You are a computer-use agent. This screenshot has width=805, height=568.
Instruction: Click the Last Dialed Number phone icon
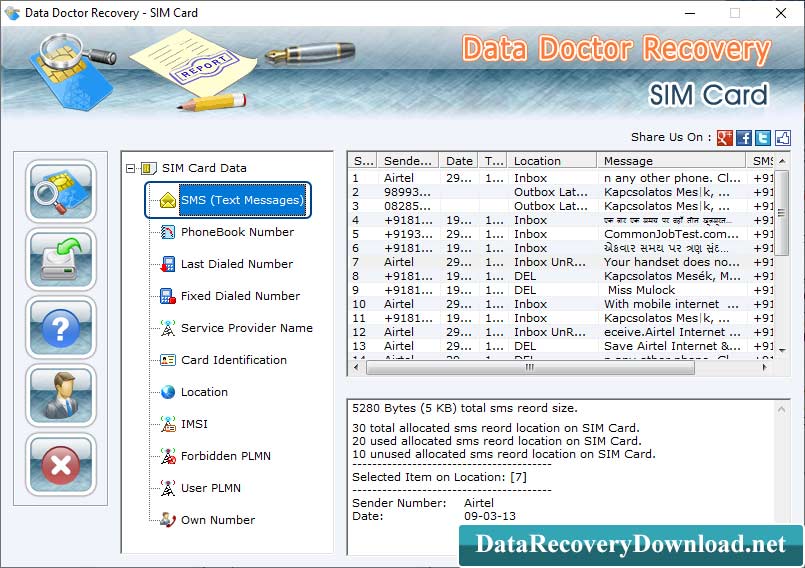tap(168, 264)
